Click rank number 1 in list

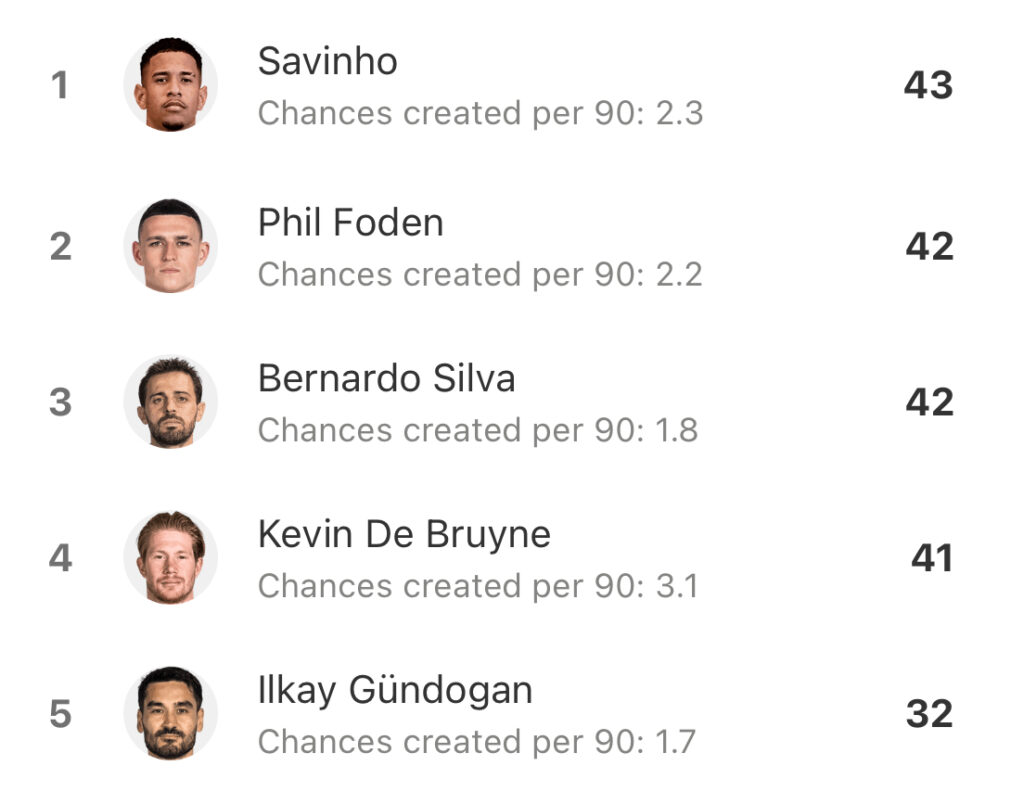coord(60,85)
